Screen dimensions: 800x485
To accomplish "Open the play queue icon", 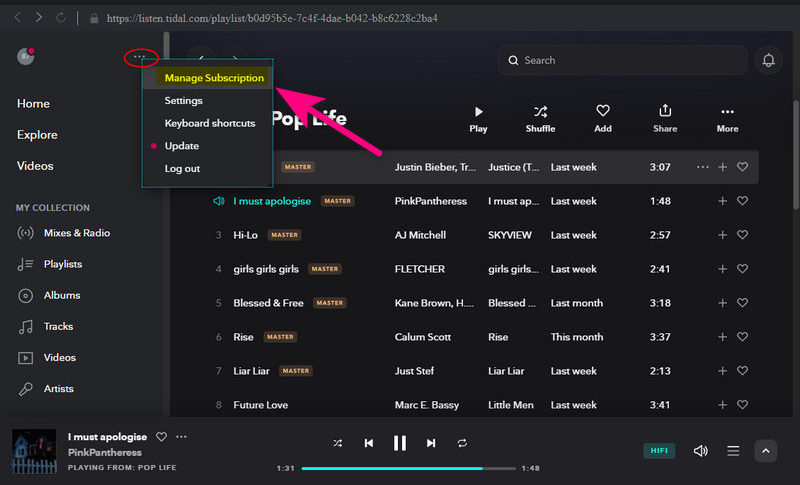I will 733,451.
